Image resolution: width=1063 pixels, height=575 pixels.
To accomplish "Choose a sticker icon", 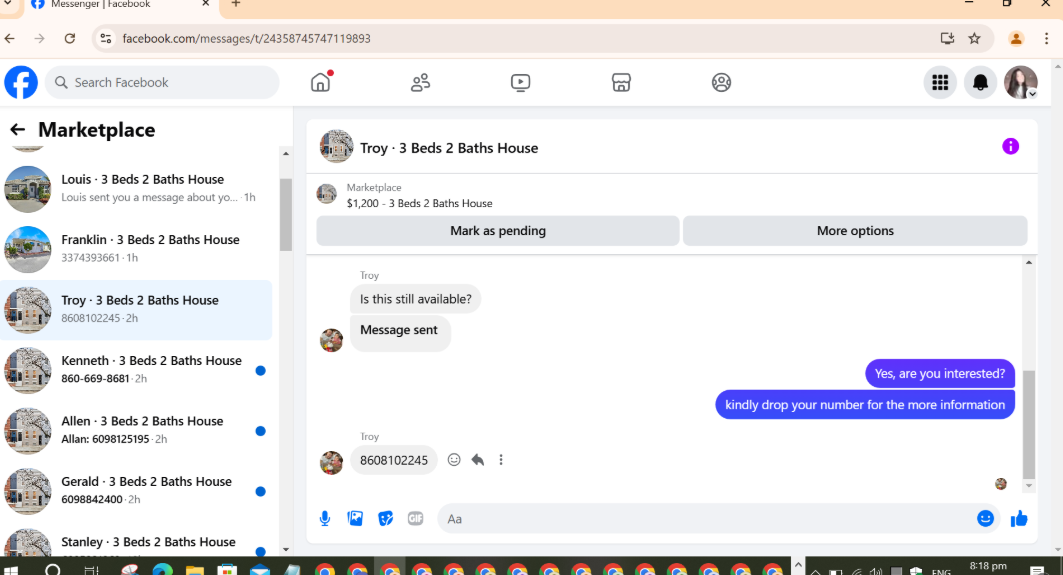I will pos(385,519).
